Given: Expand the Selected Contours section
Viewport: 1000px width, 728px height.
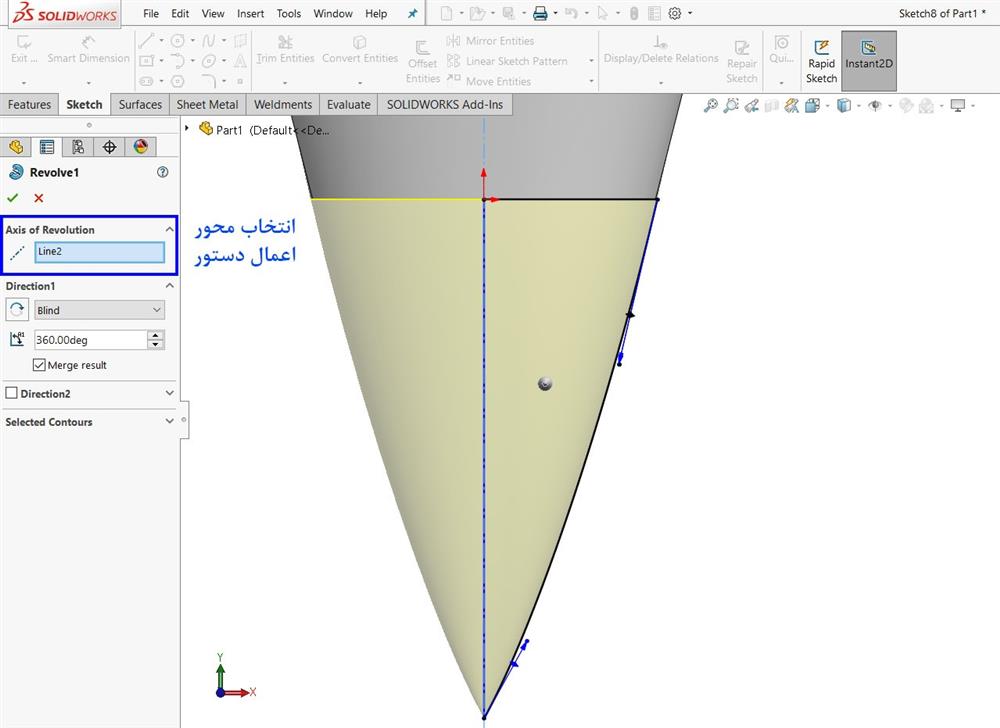Looking at the screenshot, I should [x=169, y=422].
